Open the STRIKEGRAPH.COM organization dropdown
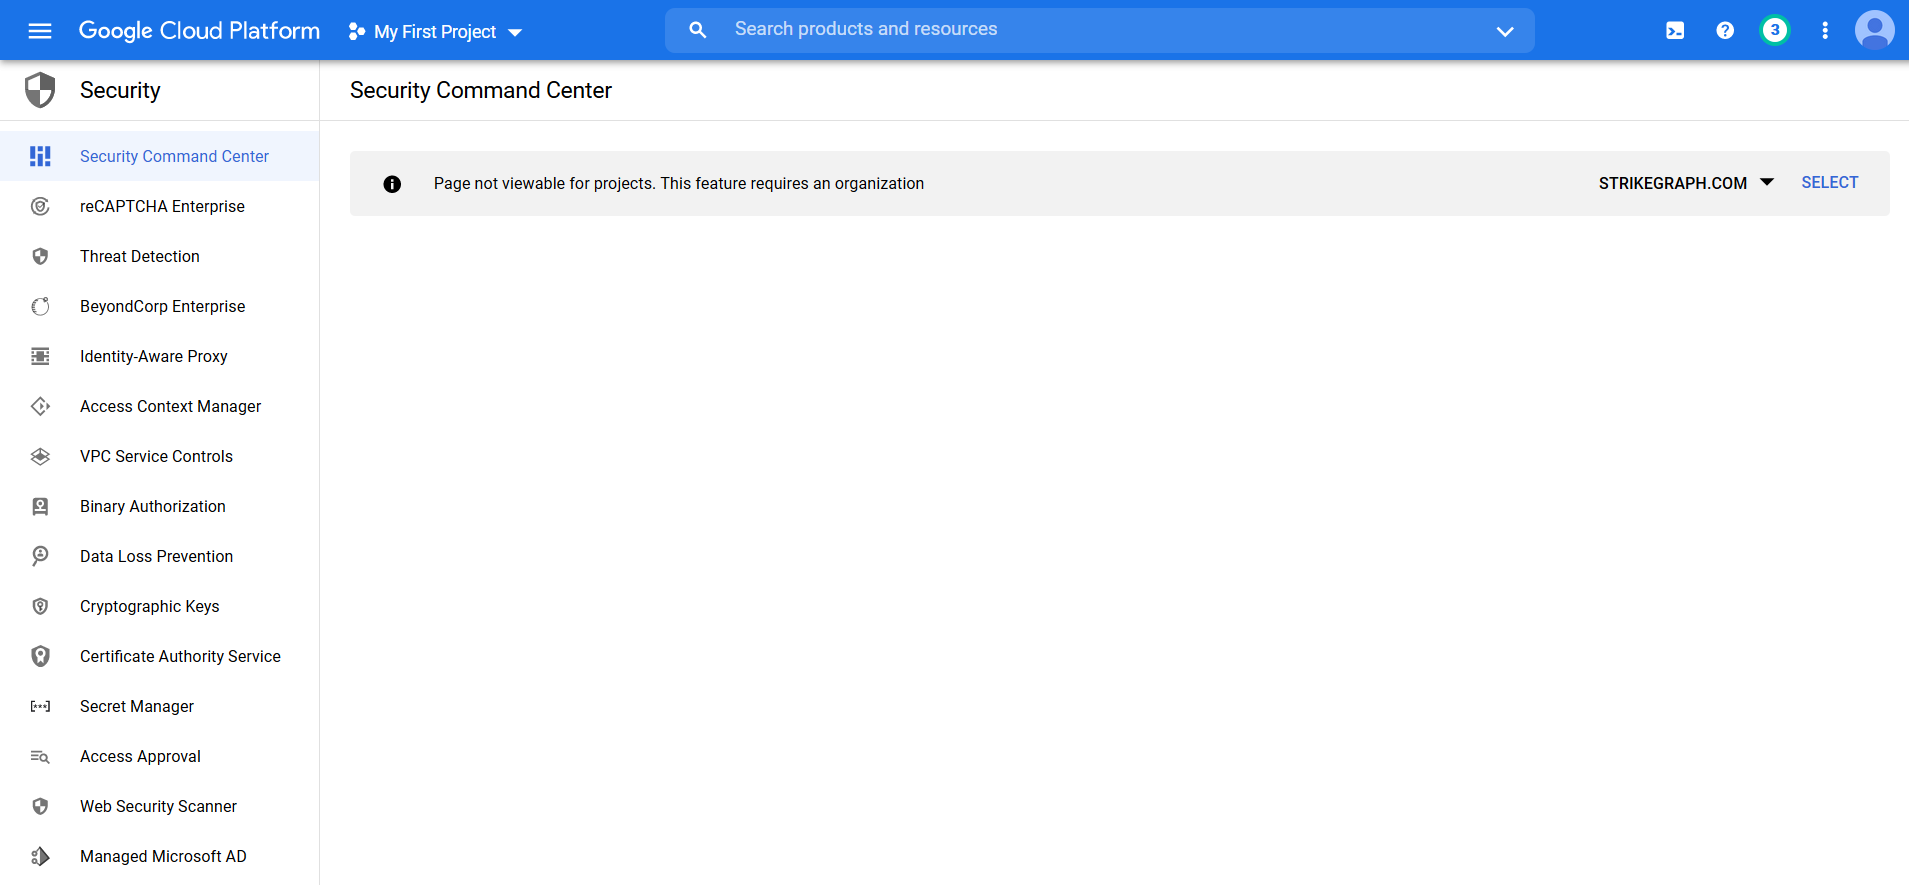 click(1686, 183)
